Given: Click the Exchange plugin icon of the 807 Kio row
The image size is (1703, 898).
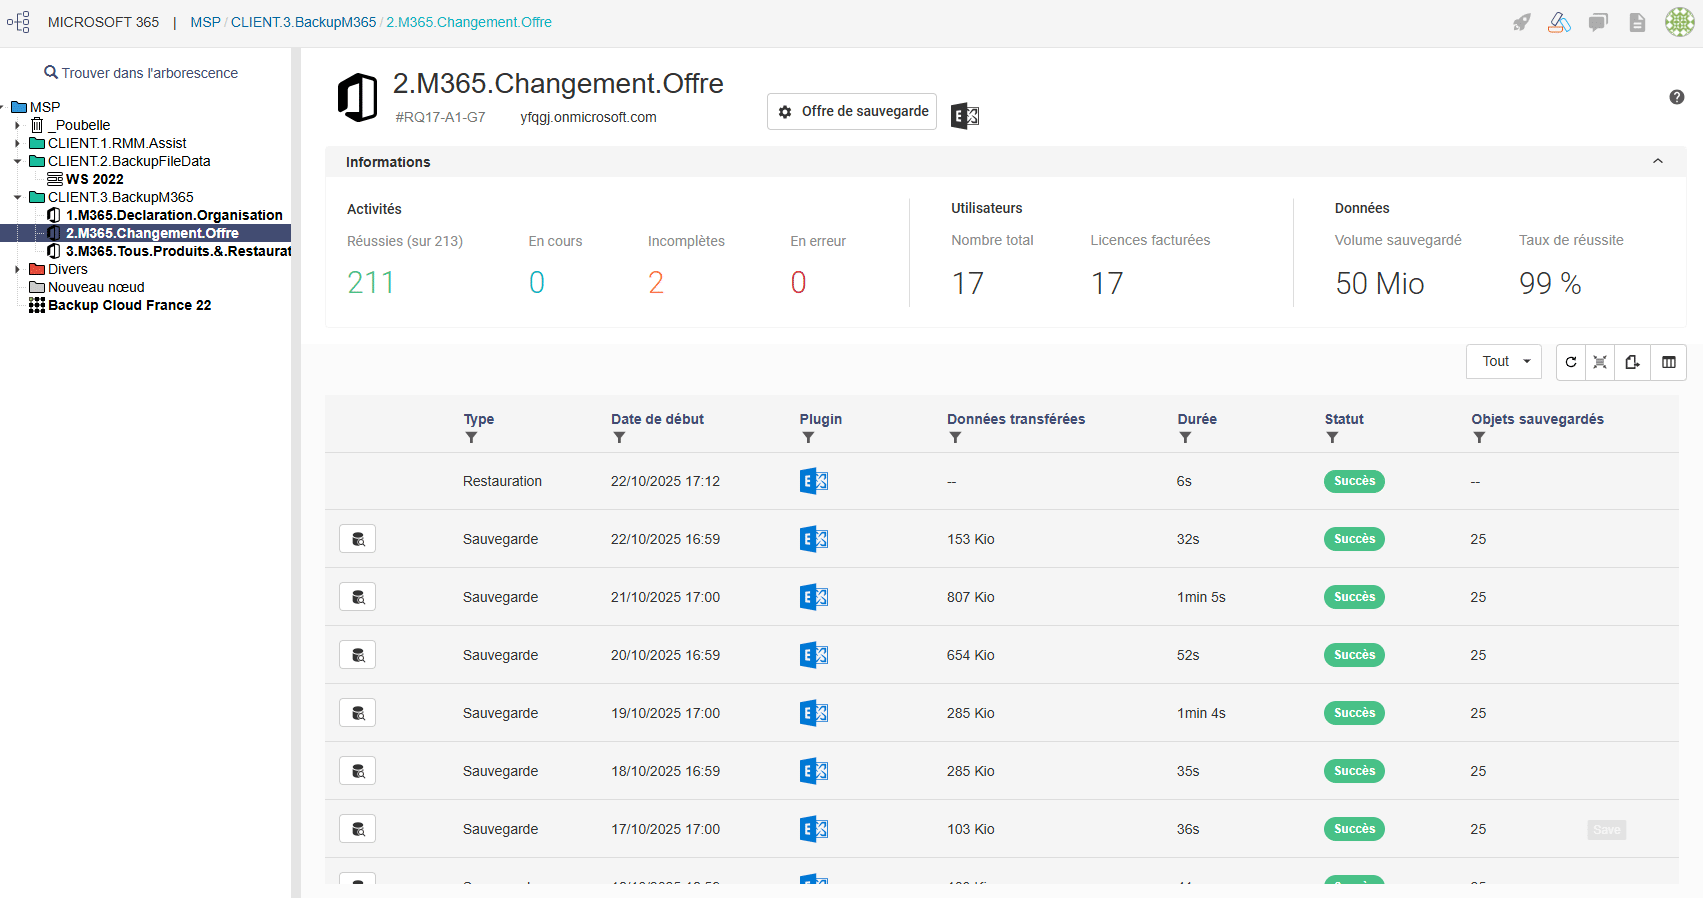Looking at the screenshot, I should coord(814,597).
